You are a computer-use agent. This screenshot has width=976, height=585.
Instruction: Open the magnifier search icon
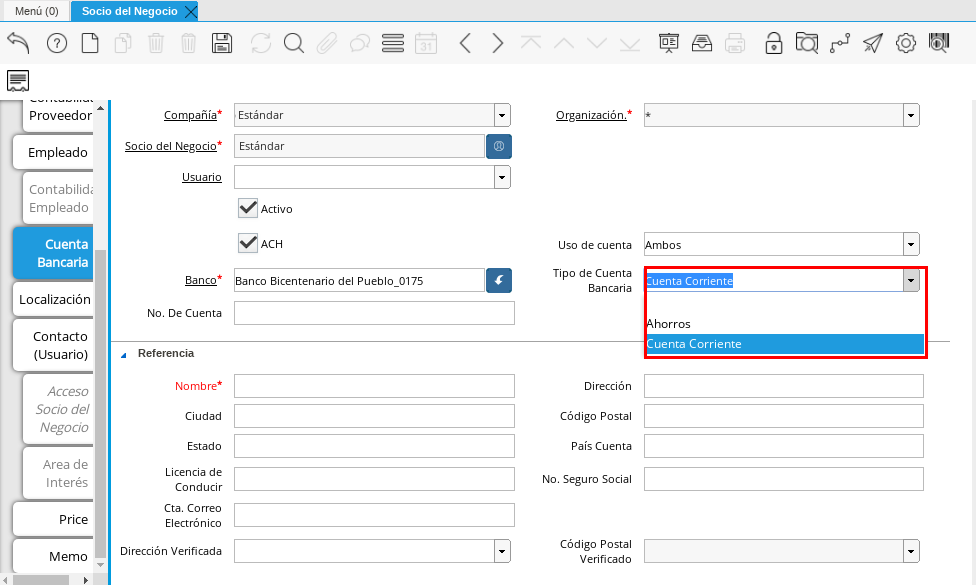[x=293, y=43]
